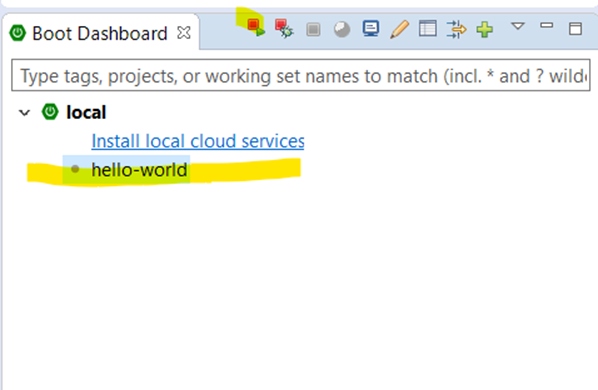Close the Boot Dashboard tab
The image size is (598, 390).
(184, 33)
